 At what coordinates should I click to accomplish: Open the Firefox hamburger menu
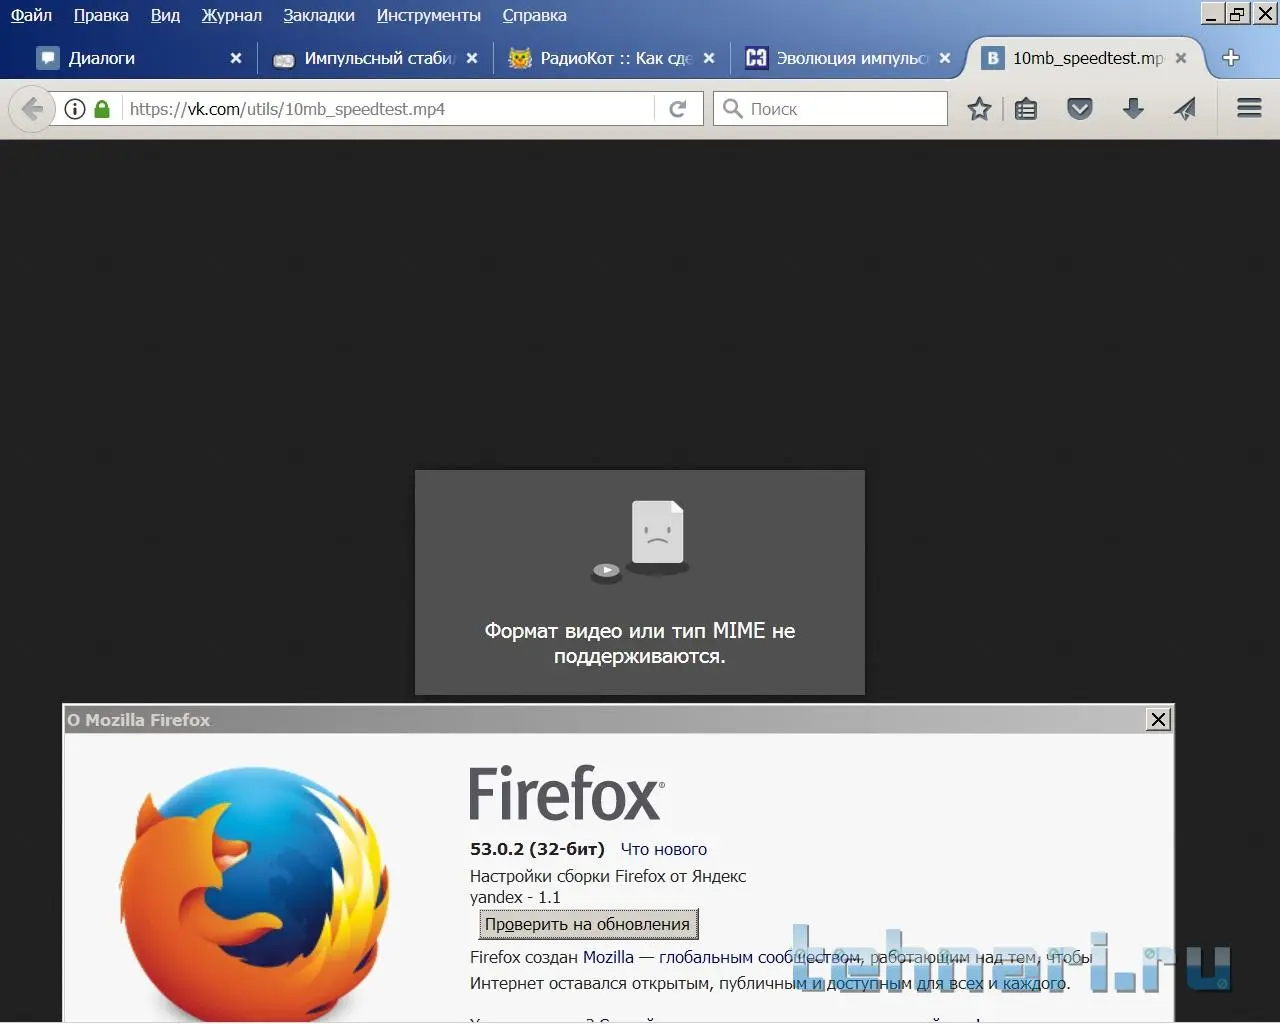click(1249, 108)
